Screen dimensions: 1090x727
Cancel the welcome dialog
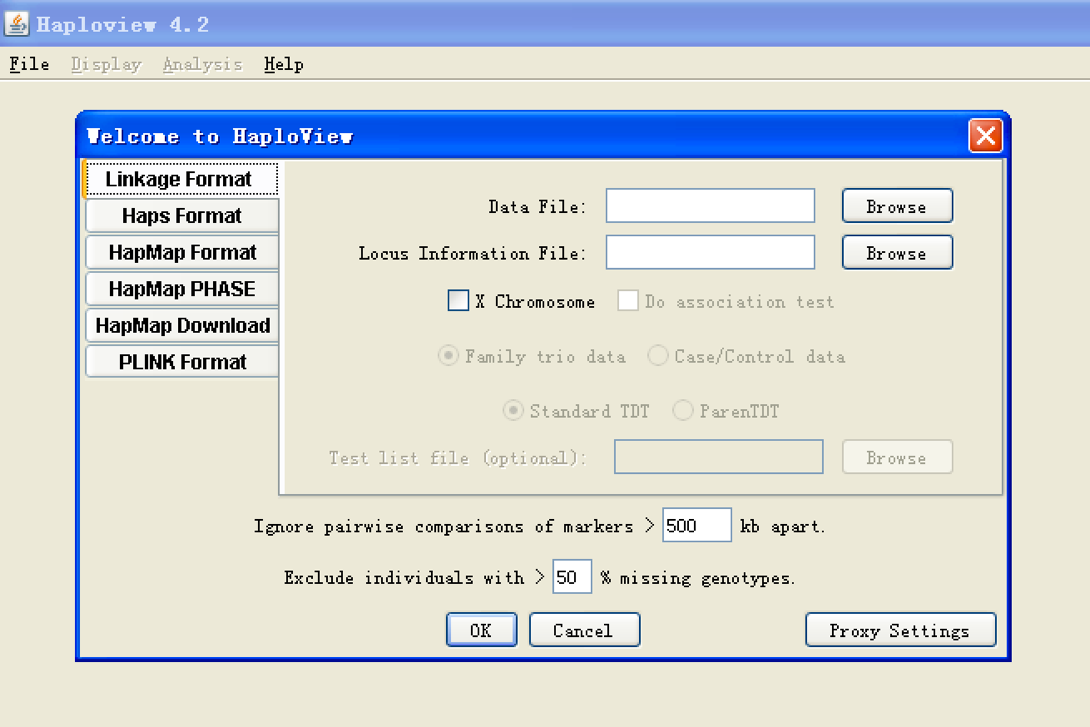tap(584, 630)
